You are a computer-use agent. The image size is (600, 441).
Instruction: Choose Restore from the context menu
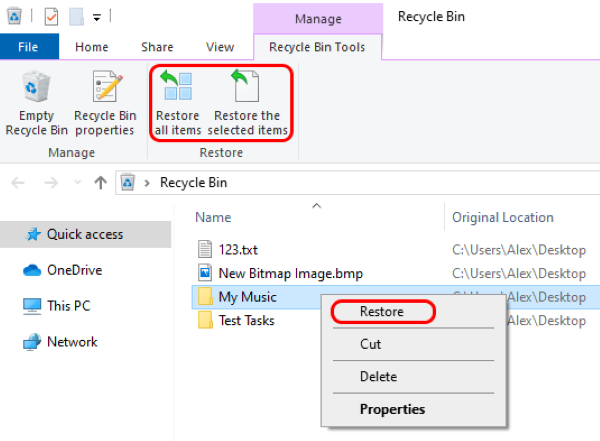click(381, 311)
